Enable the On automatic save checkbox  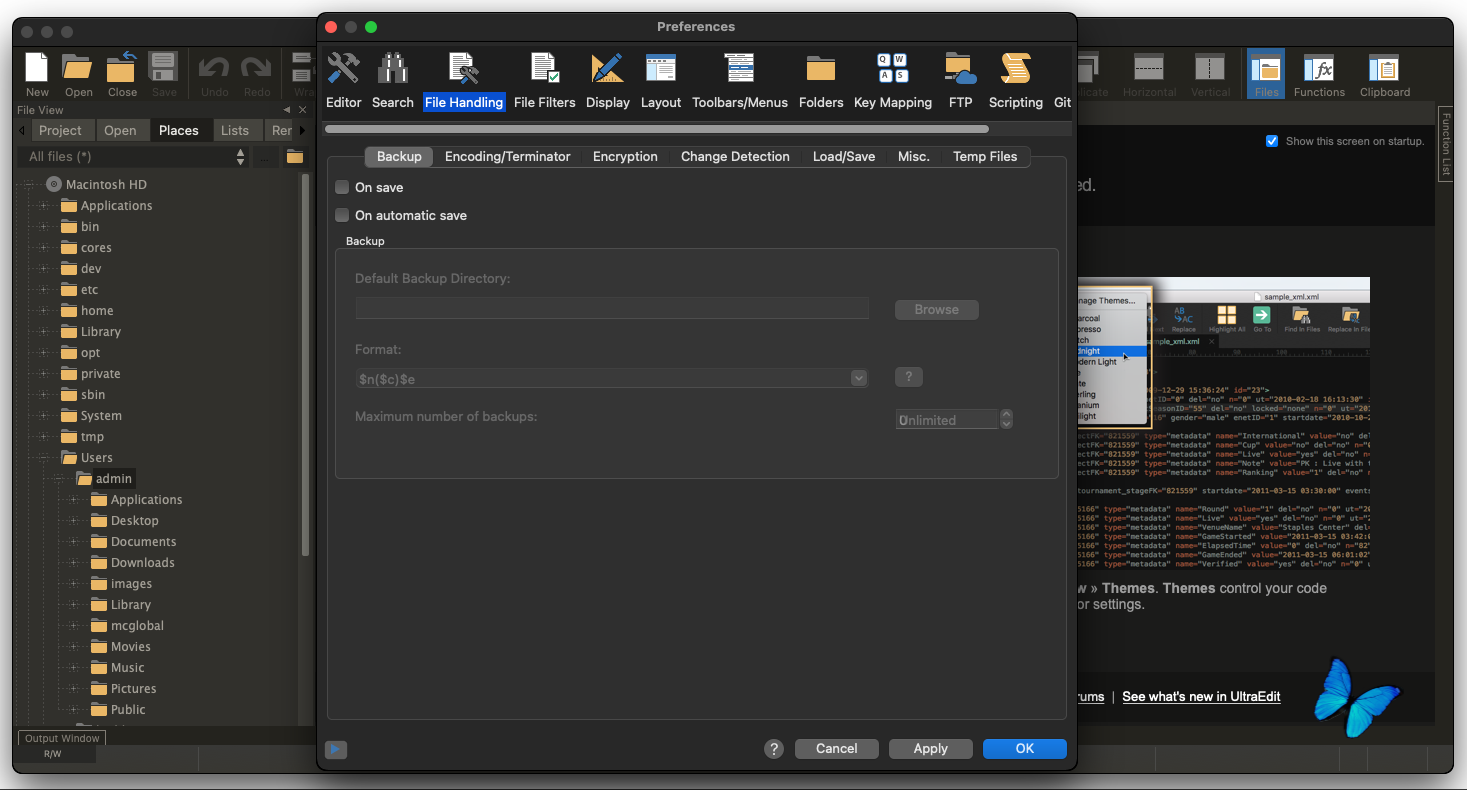coord(342,215)
